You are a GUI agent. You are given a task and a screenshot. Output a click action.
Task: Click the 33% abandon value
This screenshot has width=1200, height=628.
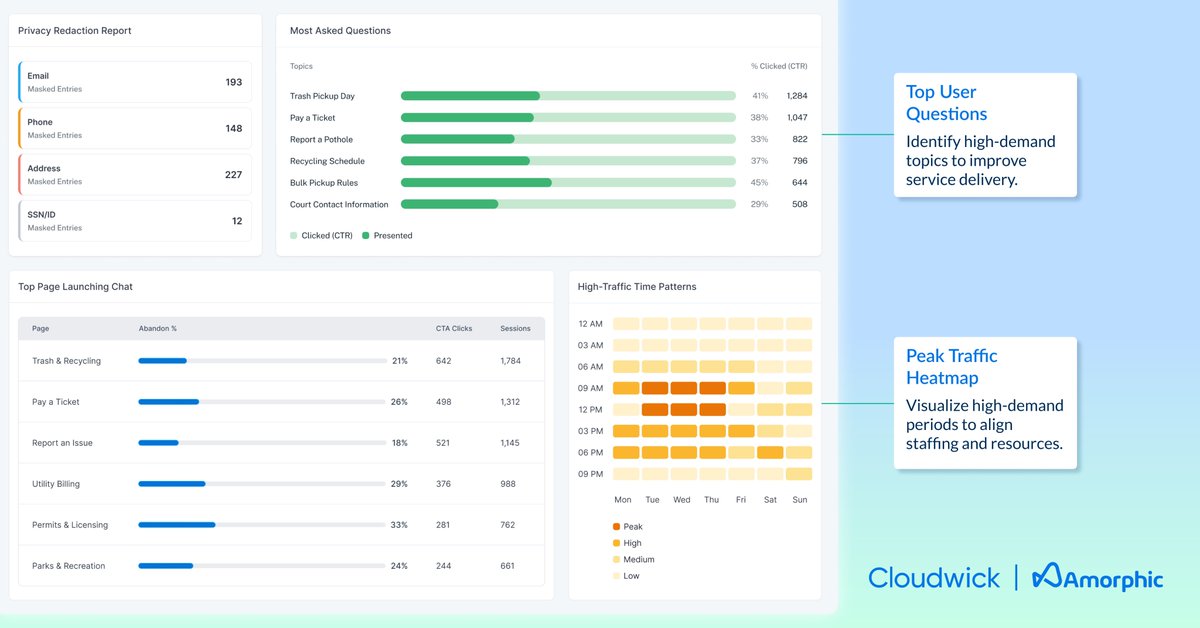tap(399, 525)
